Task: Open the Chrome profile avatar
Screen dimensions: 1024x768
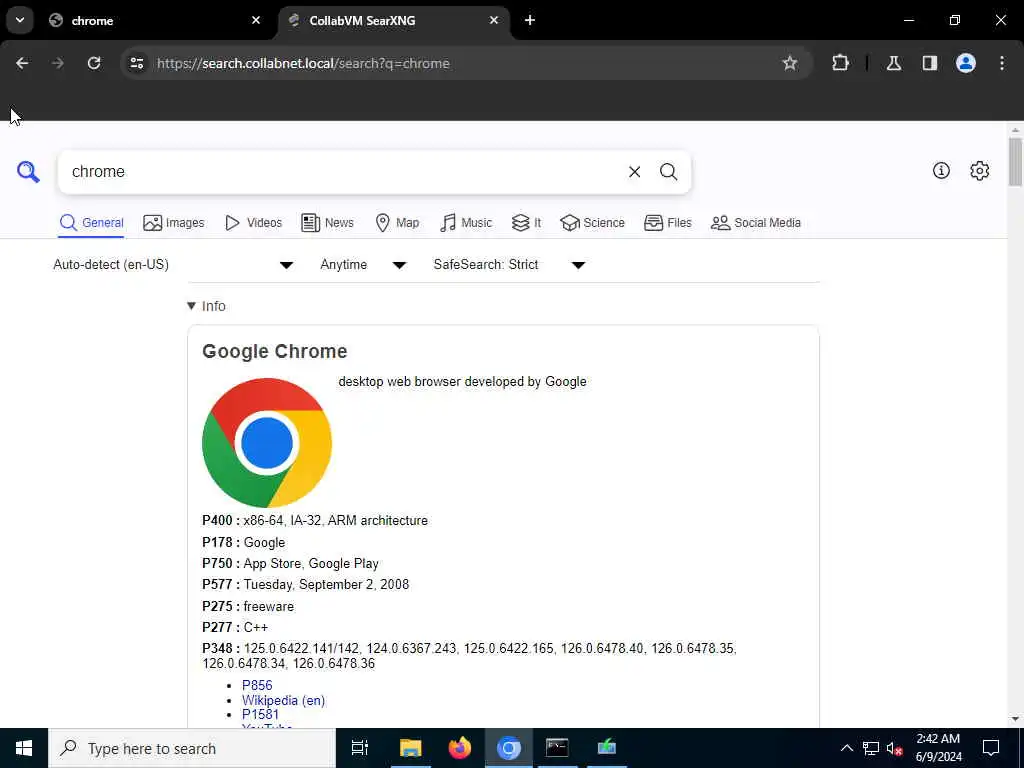Action: [x=965, y=63]
